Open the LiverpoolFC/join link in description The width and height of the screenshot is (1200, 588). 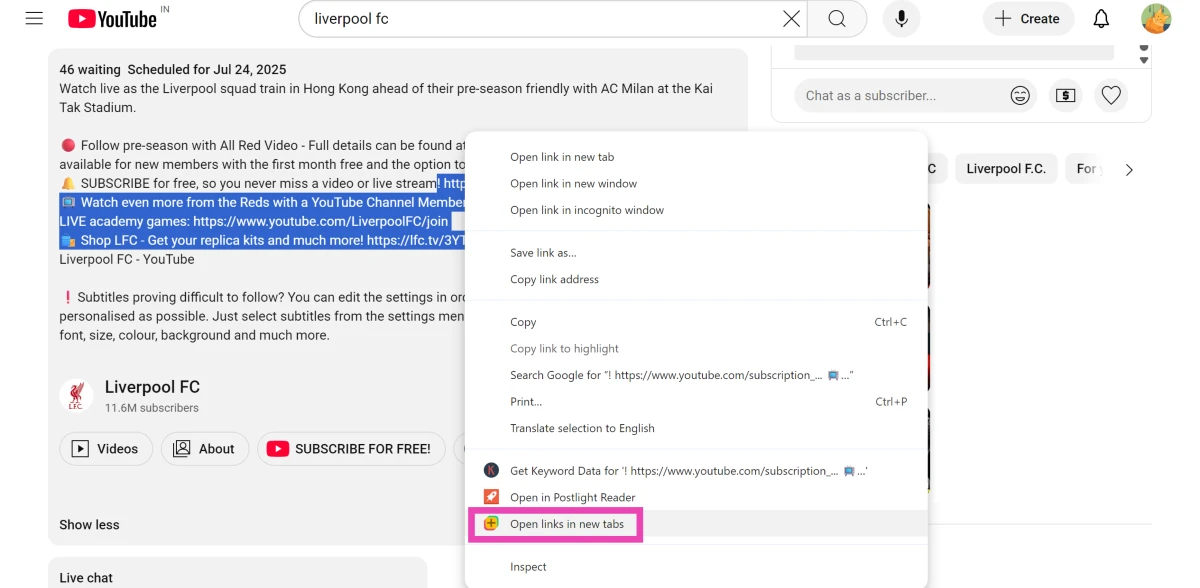[321, 221]
